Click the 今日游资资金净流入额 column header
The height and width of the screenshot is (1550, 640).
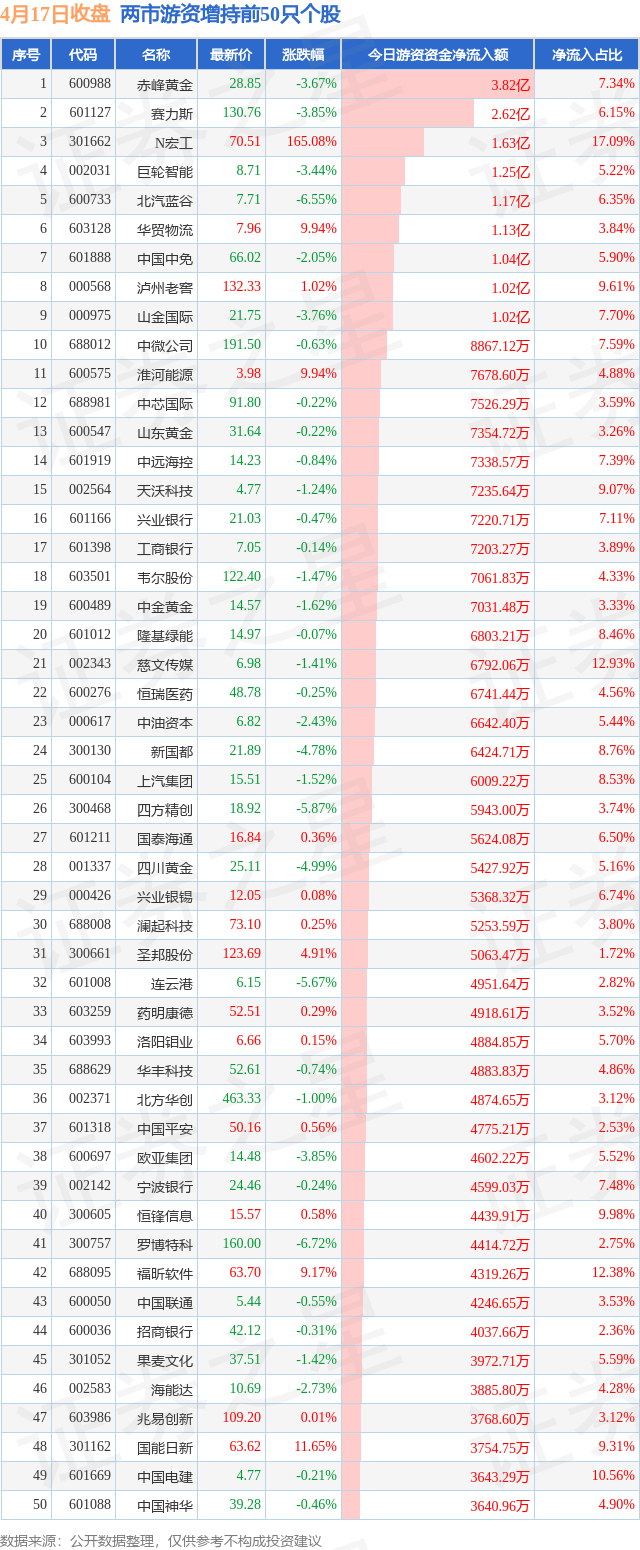point(438,55)
